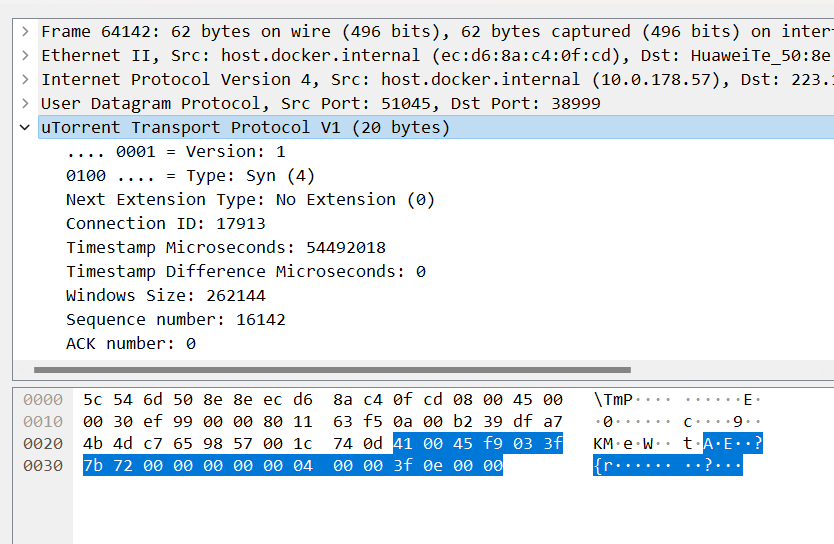Click highlighted hex byte 0e in row 0030
This screenshot has width=834, height=544.
433,466
